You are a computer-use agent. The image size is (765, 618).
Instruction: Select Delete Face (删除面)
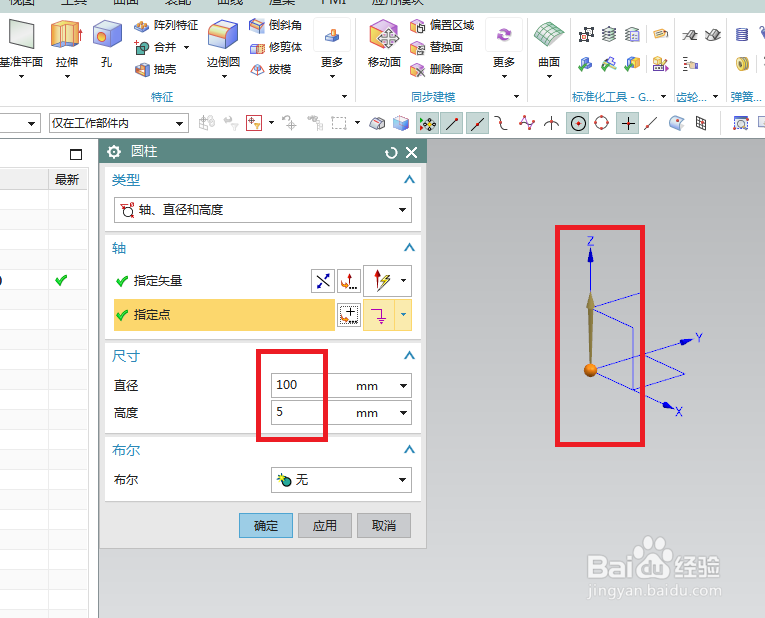(437, 69)
